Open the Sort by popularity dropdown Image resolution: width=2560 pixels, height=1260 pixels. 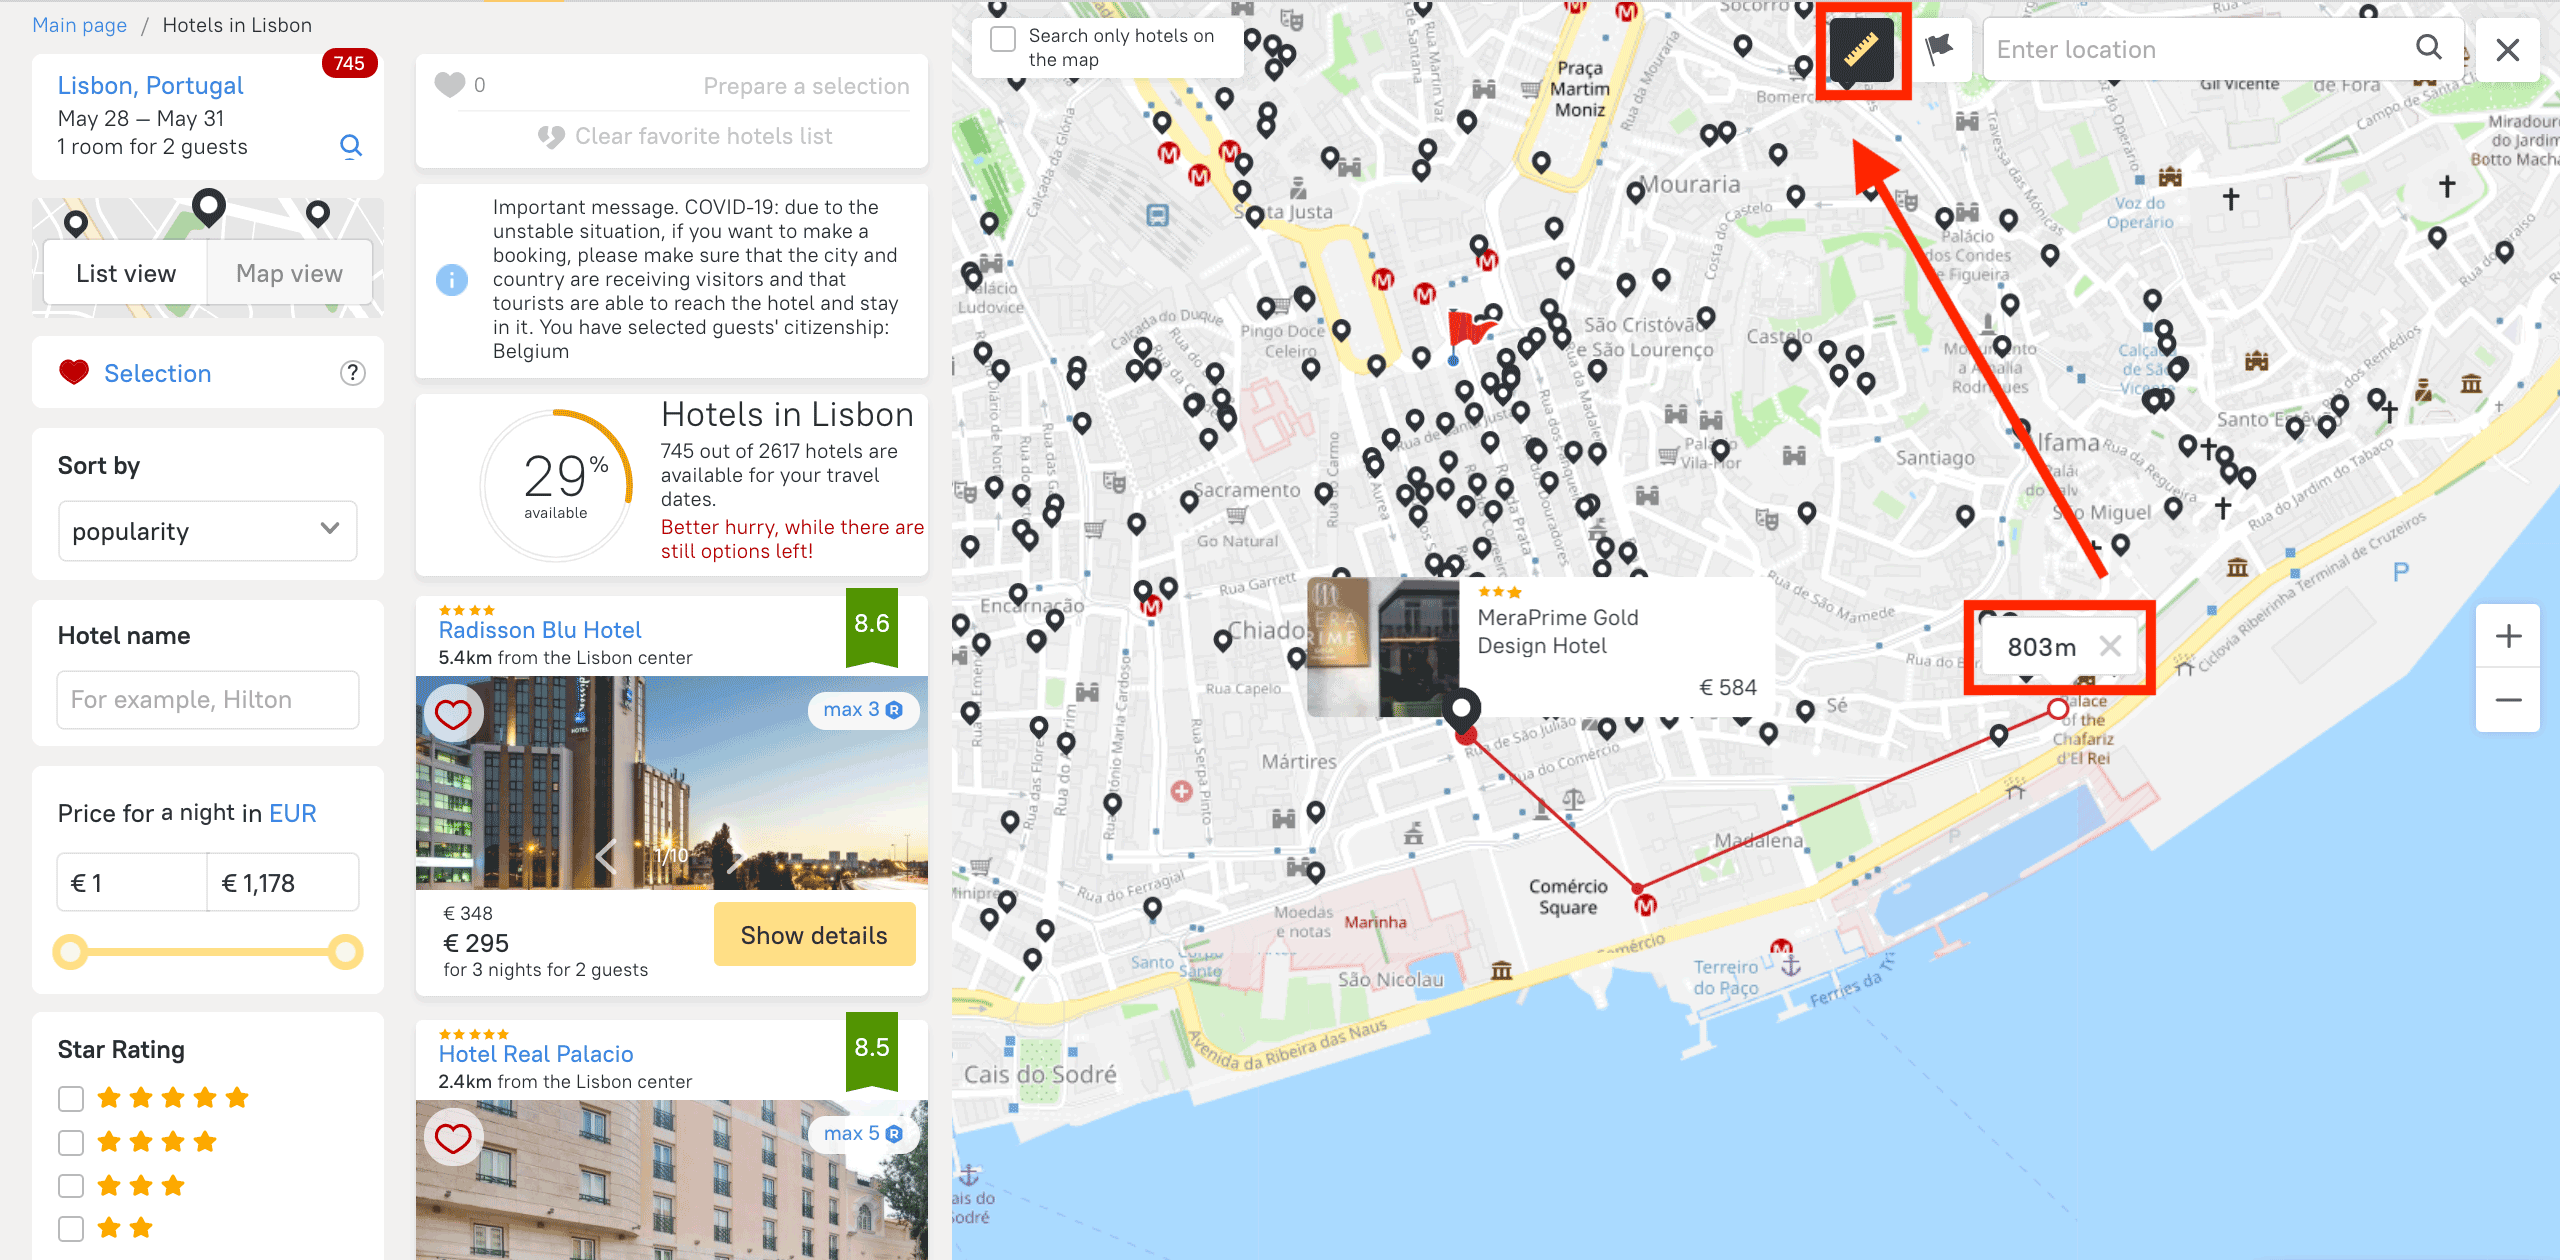coord(208,531)
